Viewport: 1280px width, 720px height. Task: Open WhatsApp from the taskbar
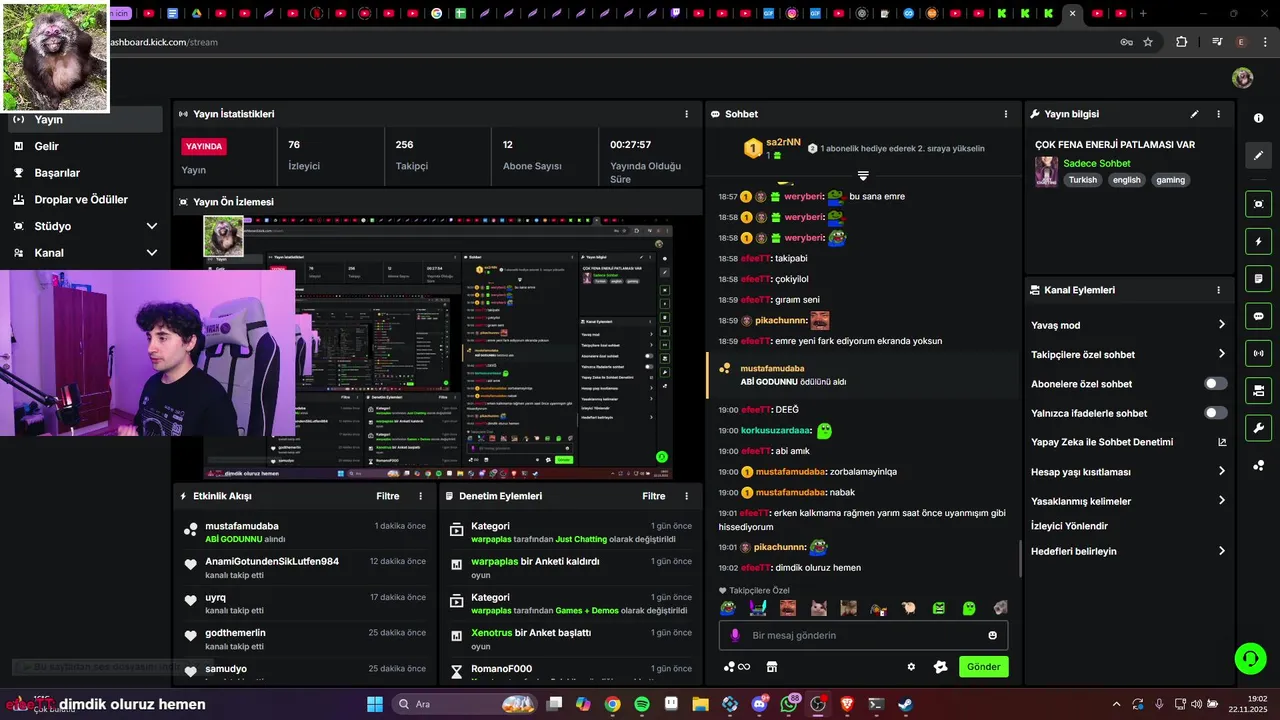789,704
